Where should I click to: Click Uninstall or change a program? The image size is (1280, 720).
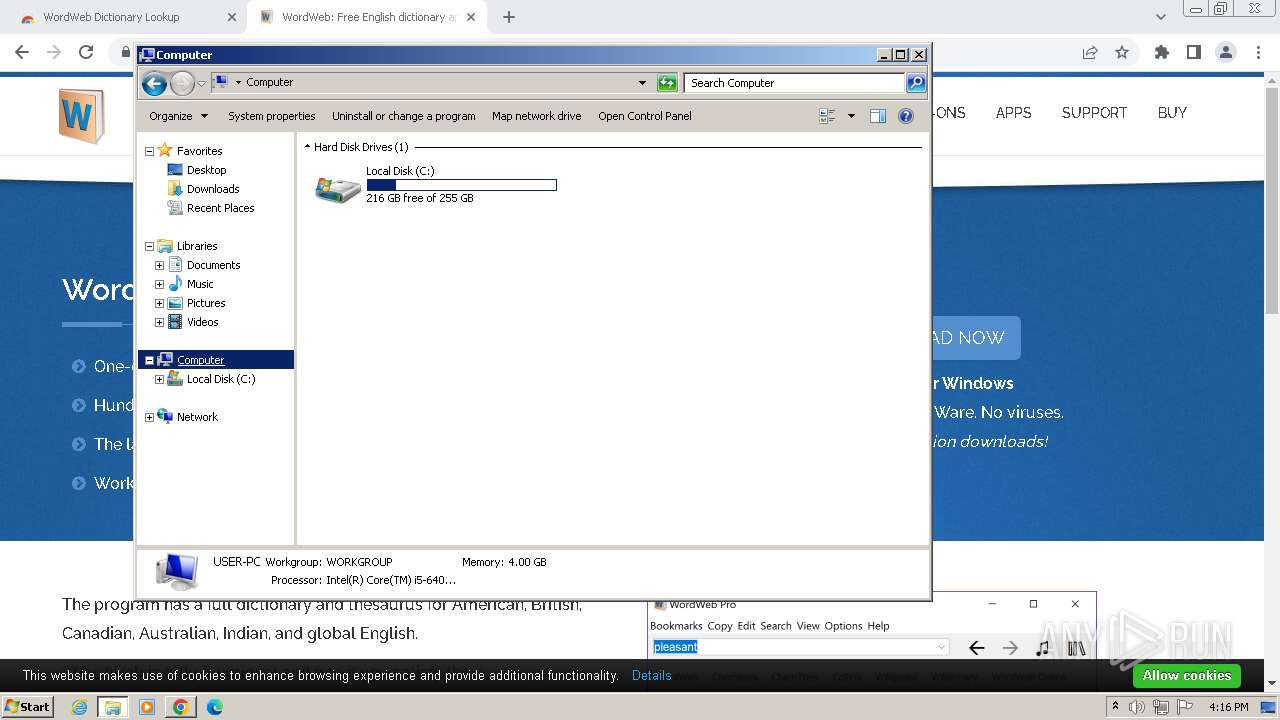(x=403, y=116)
